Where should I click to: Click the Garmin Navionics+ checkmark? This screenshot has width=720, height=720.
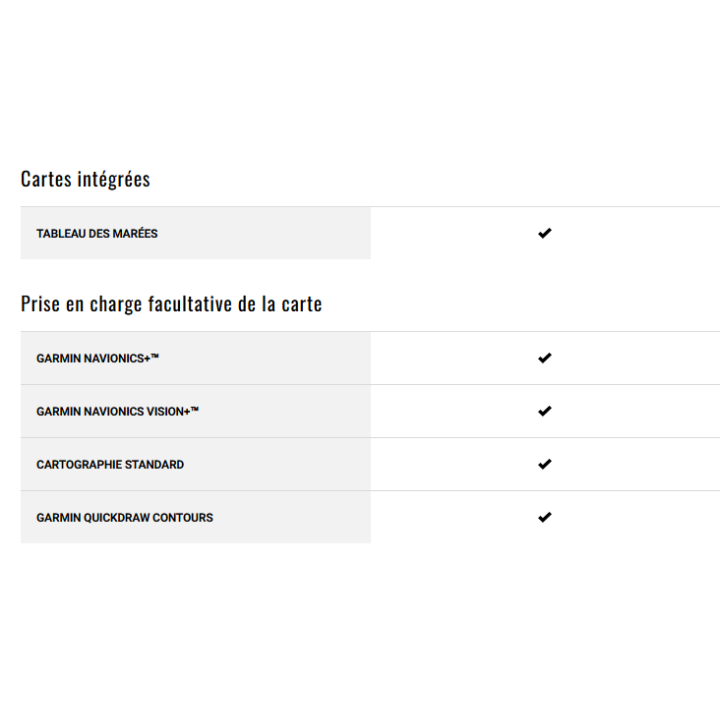coord(544,358)
